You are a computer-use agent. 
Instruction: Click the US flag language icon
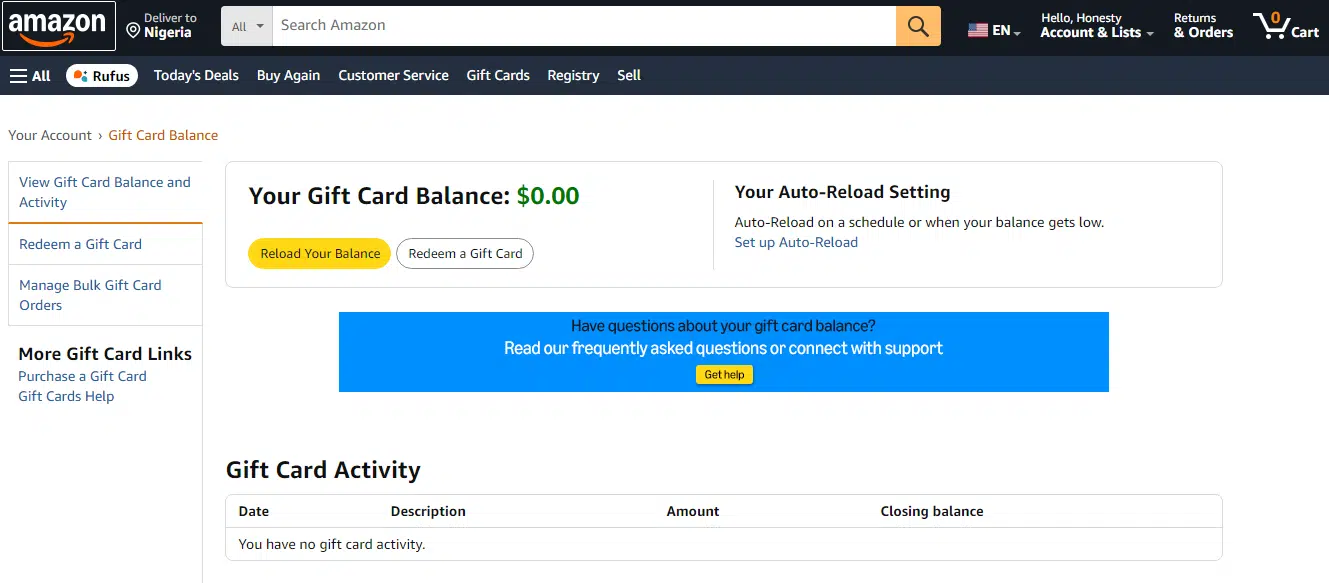pos(978,31)
